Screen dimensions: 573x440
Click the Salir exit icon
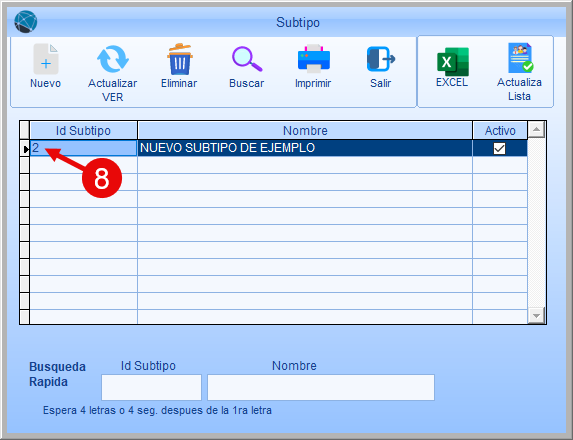pyautogui.click(x=380, y=58)
